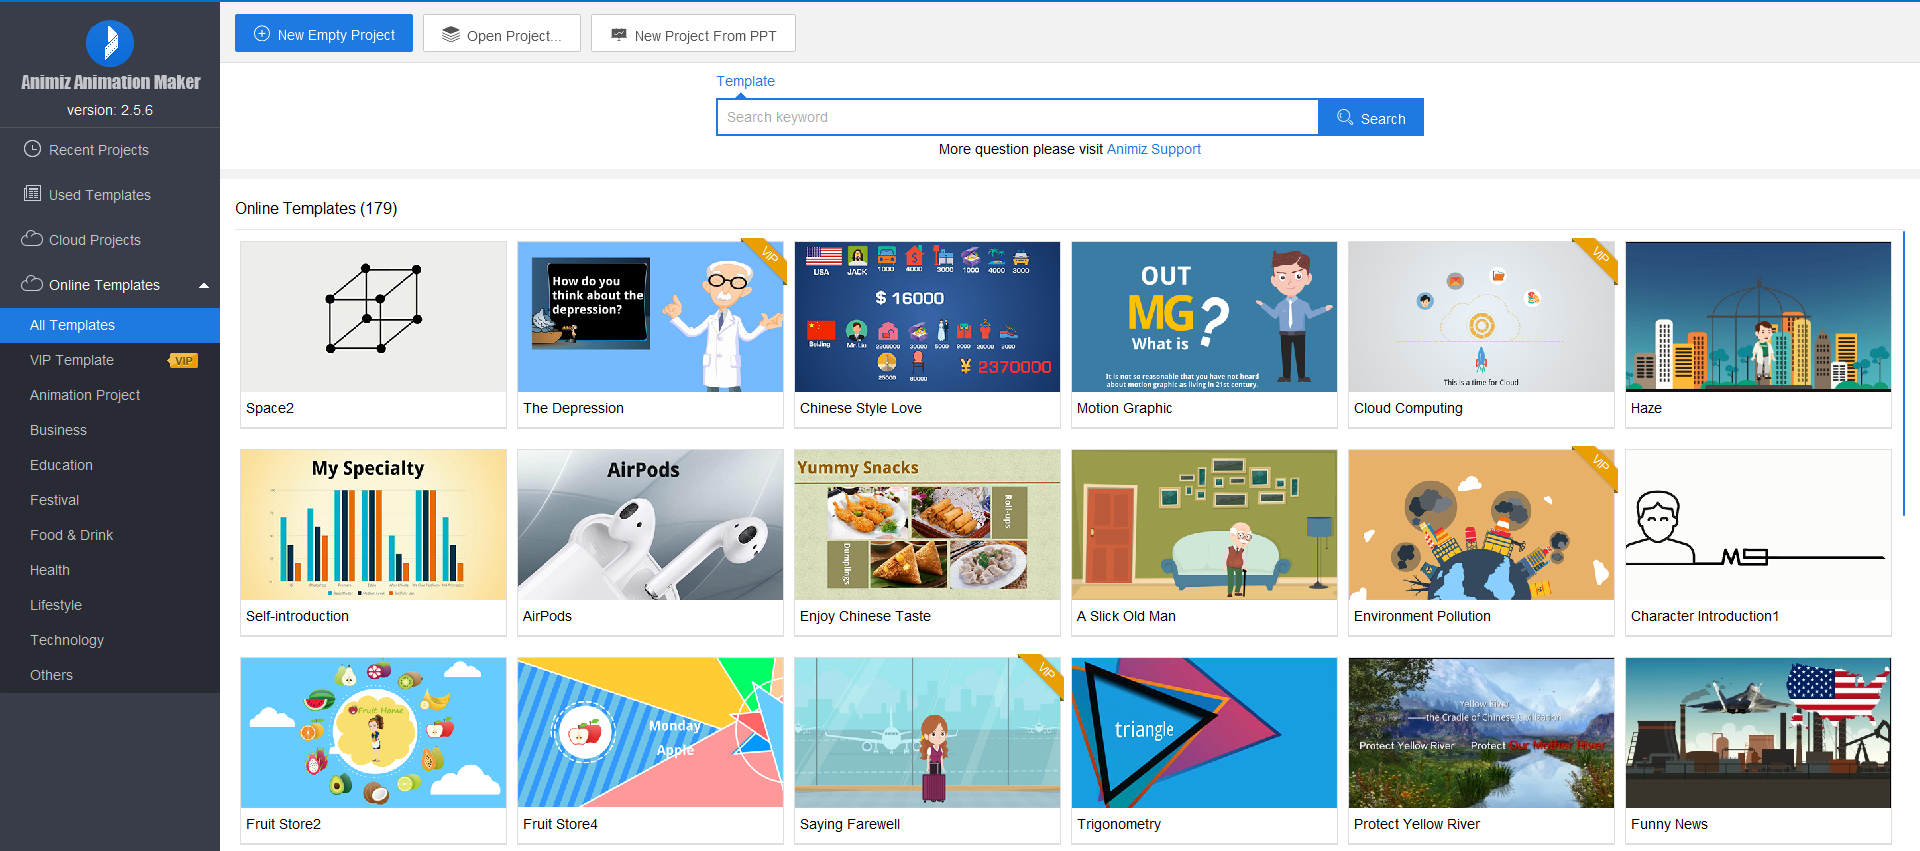This screenshot has width=1920, height=851.
Task: Click the Online Templates cloud icon
Action: click(32, 284)
